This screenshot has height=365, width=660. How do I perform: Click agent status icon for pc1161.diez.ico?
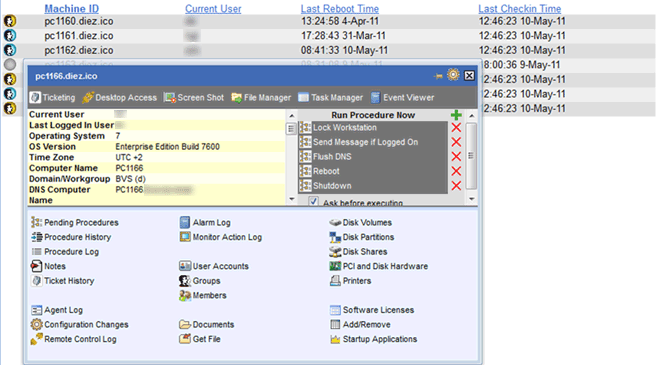pyautogui.click(x=10, y=35)
